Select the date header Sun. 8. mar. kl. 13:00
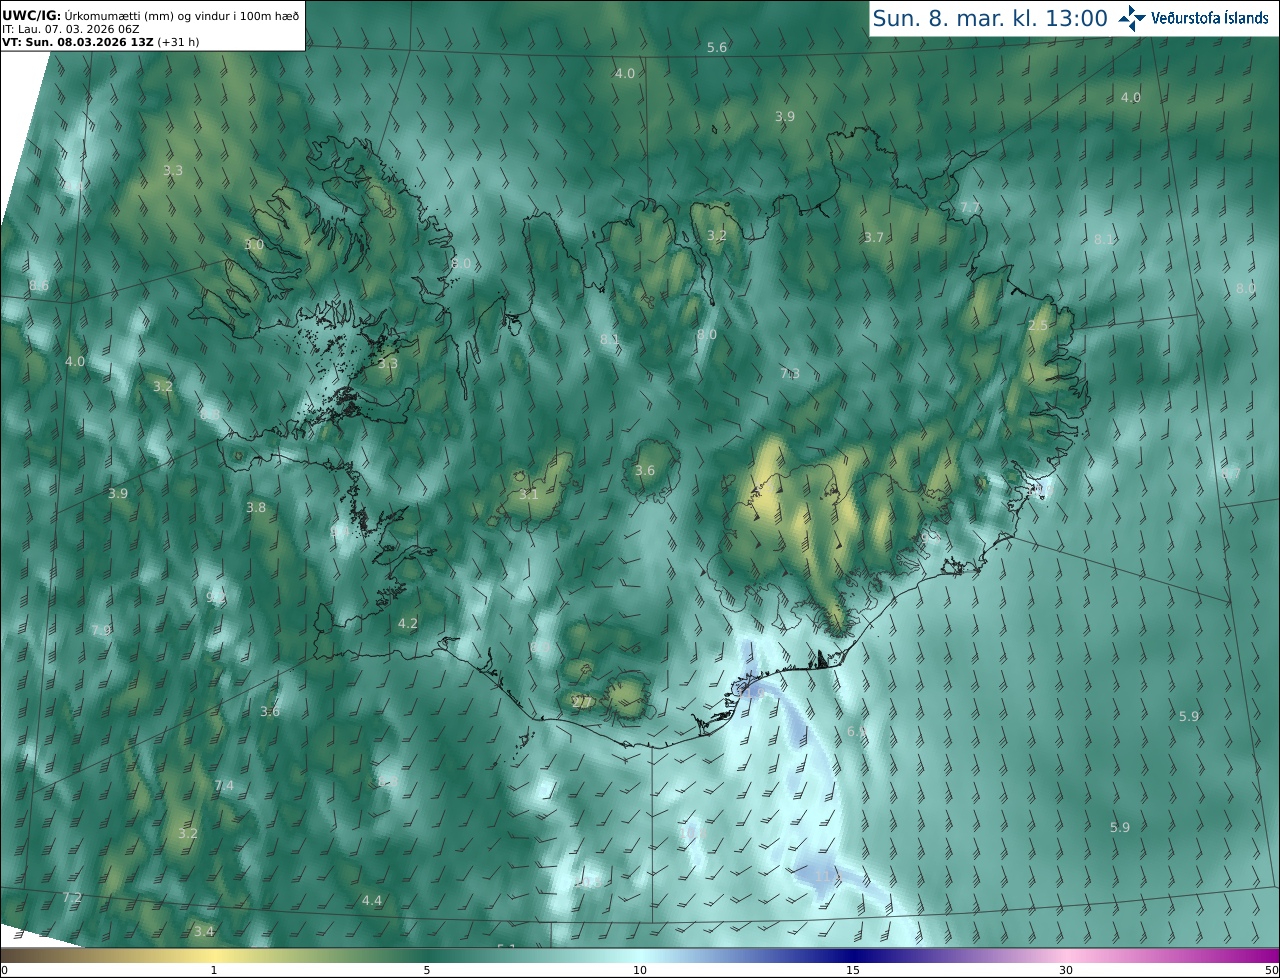 [989, 18]
